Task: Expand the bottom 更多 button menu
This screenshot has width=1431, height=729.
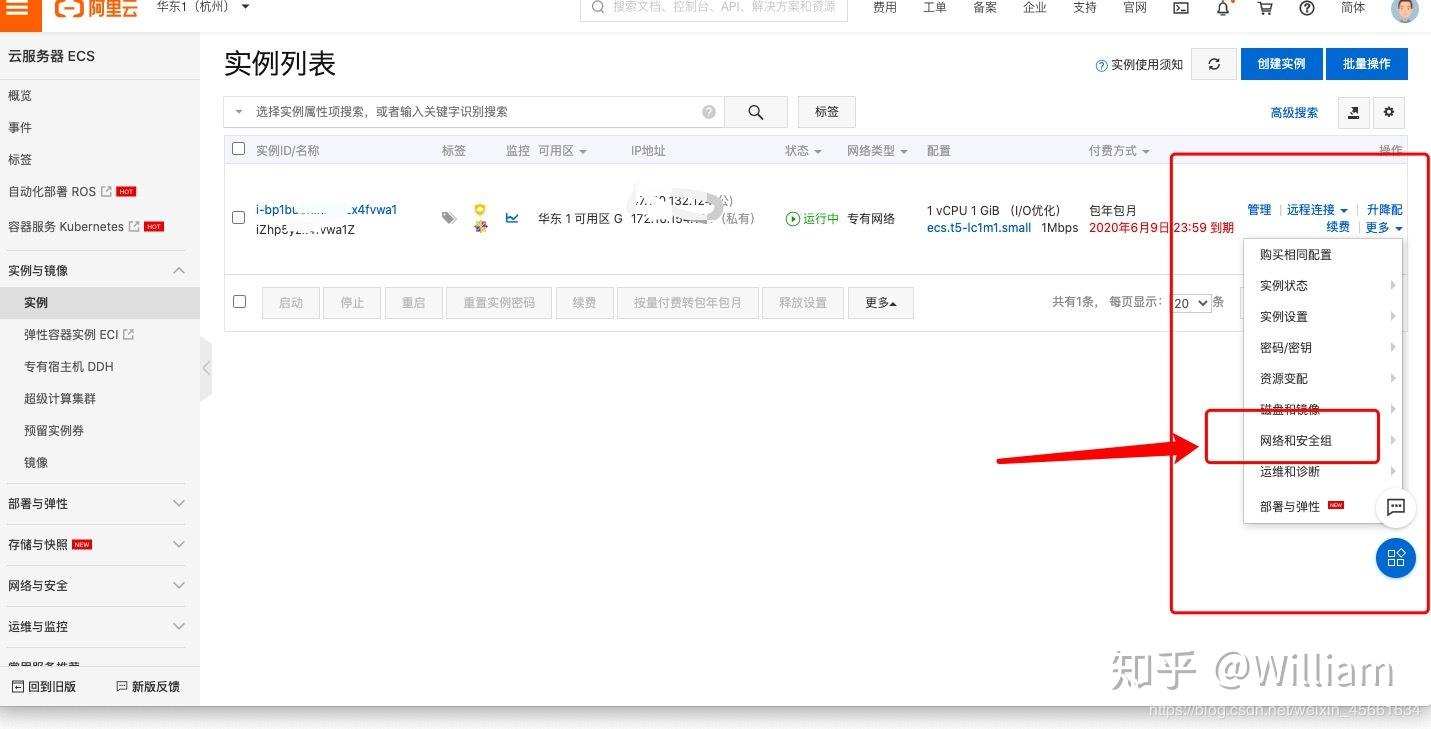Action: [x=881, y=303]
